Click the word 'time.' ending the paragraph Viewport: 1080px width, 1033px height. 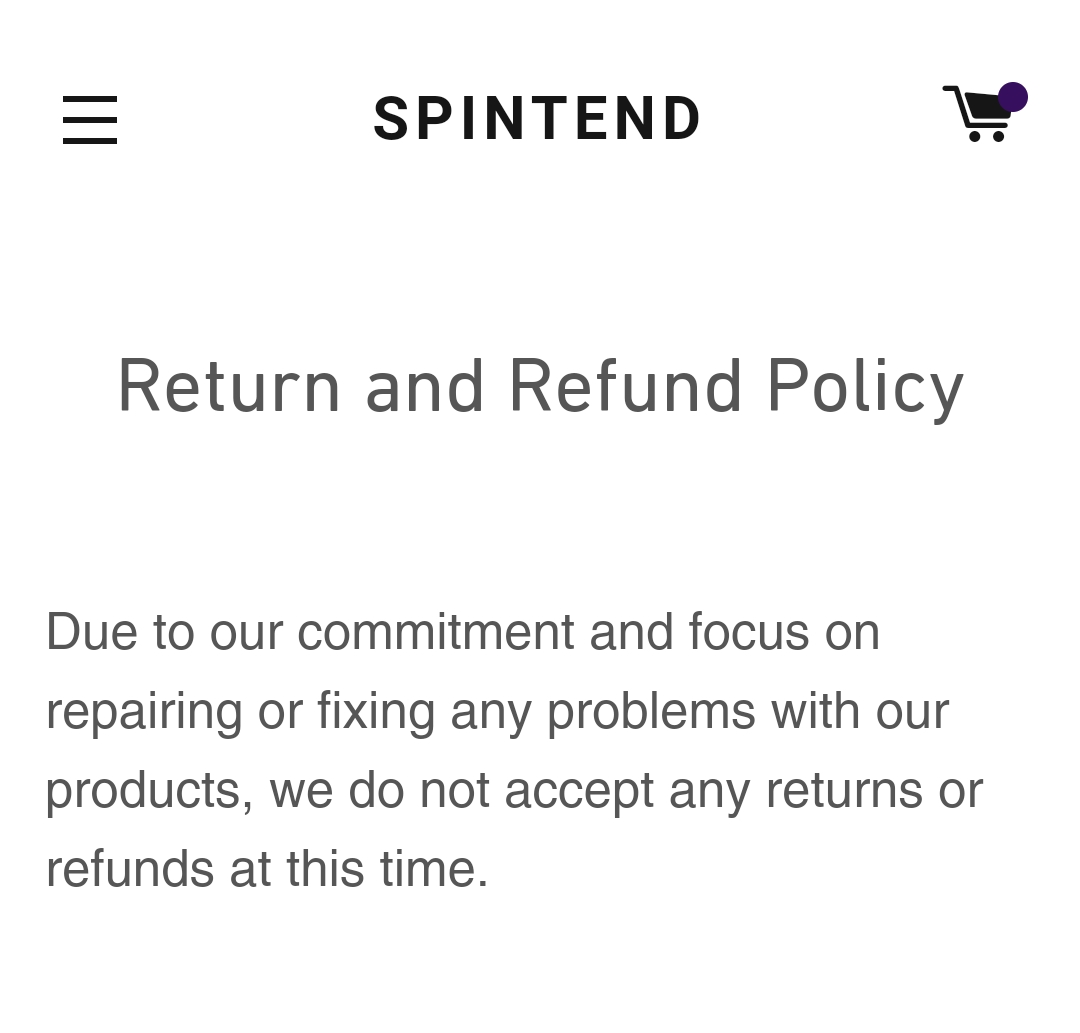coord(434,868)
